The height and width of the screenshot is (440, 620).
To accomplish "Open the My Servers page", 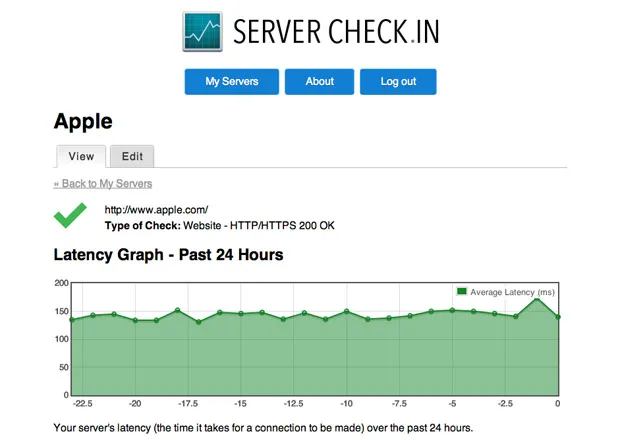I will click(x=232, y=81).
